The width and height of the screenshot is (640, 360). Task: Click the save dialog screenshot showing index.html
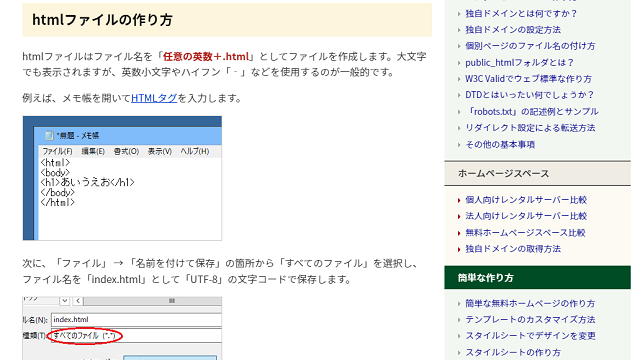click(122, 328)
